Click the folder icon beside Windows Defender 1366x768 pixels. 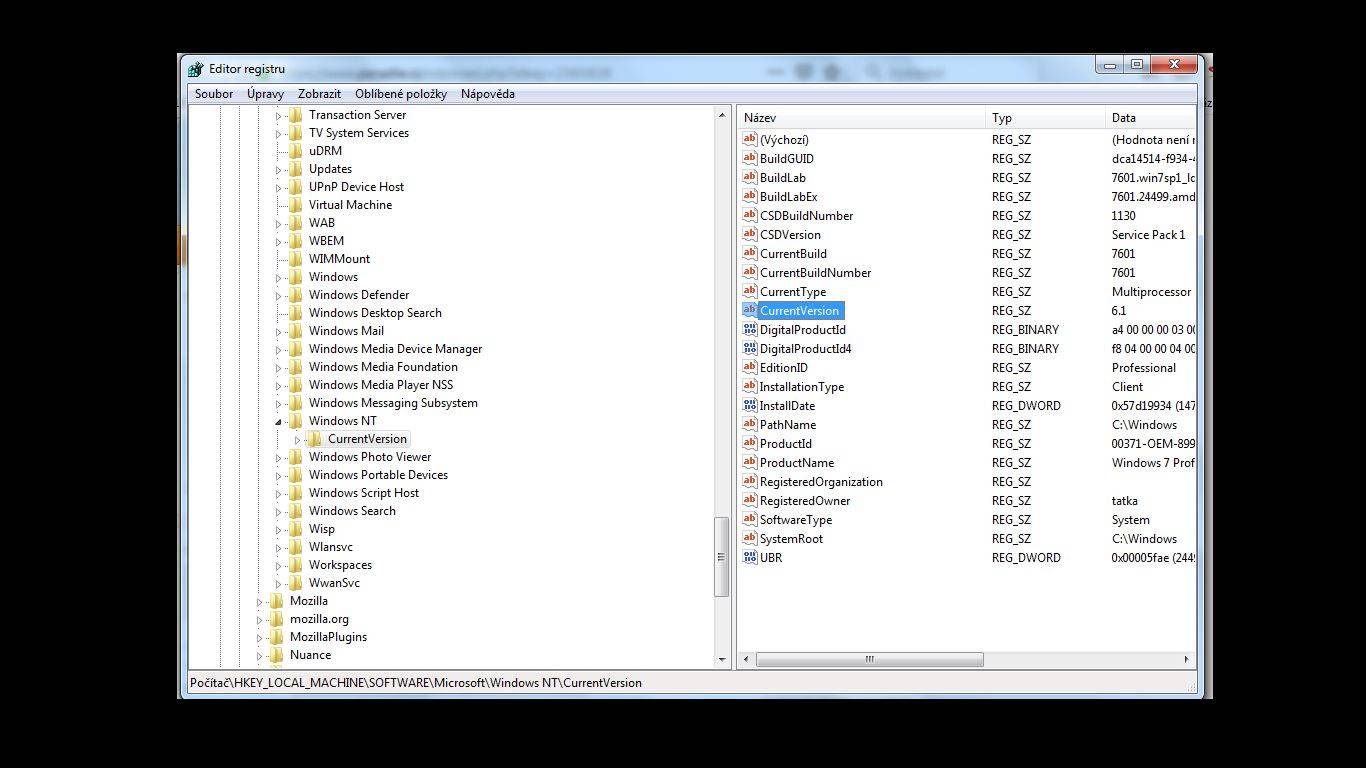(295, 295)
